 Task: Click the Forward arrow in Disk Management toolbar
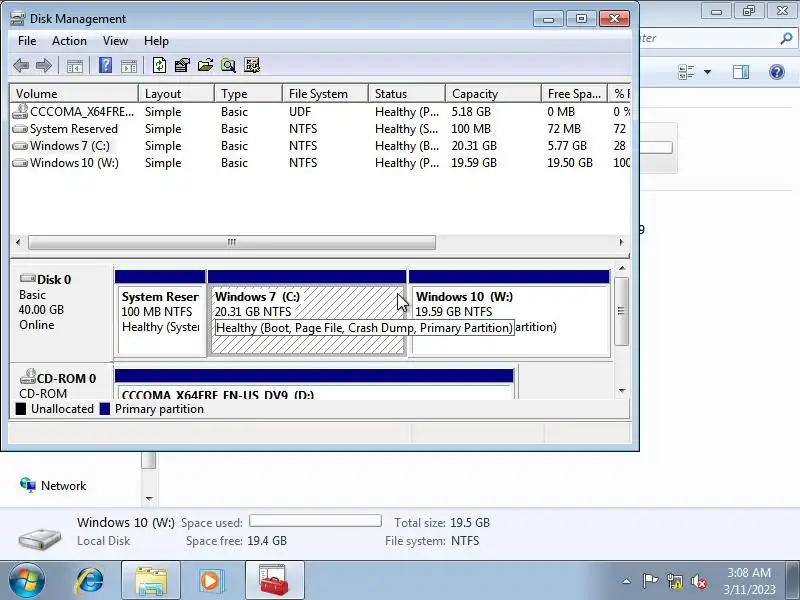coord(44,65)
